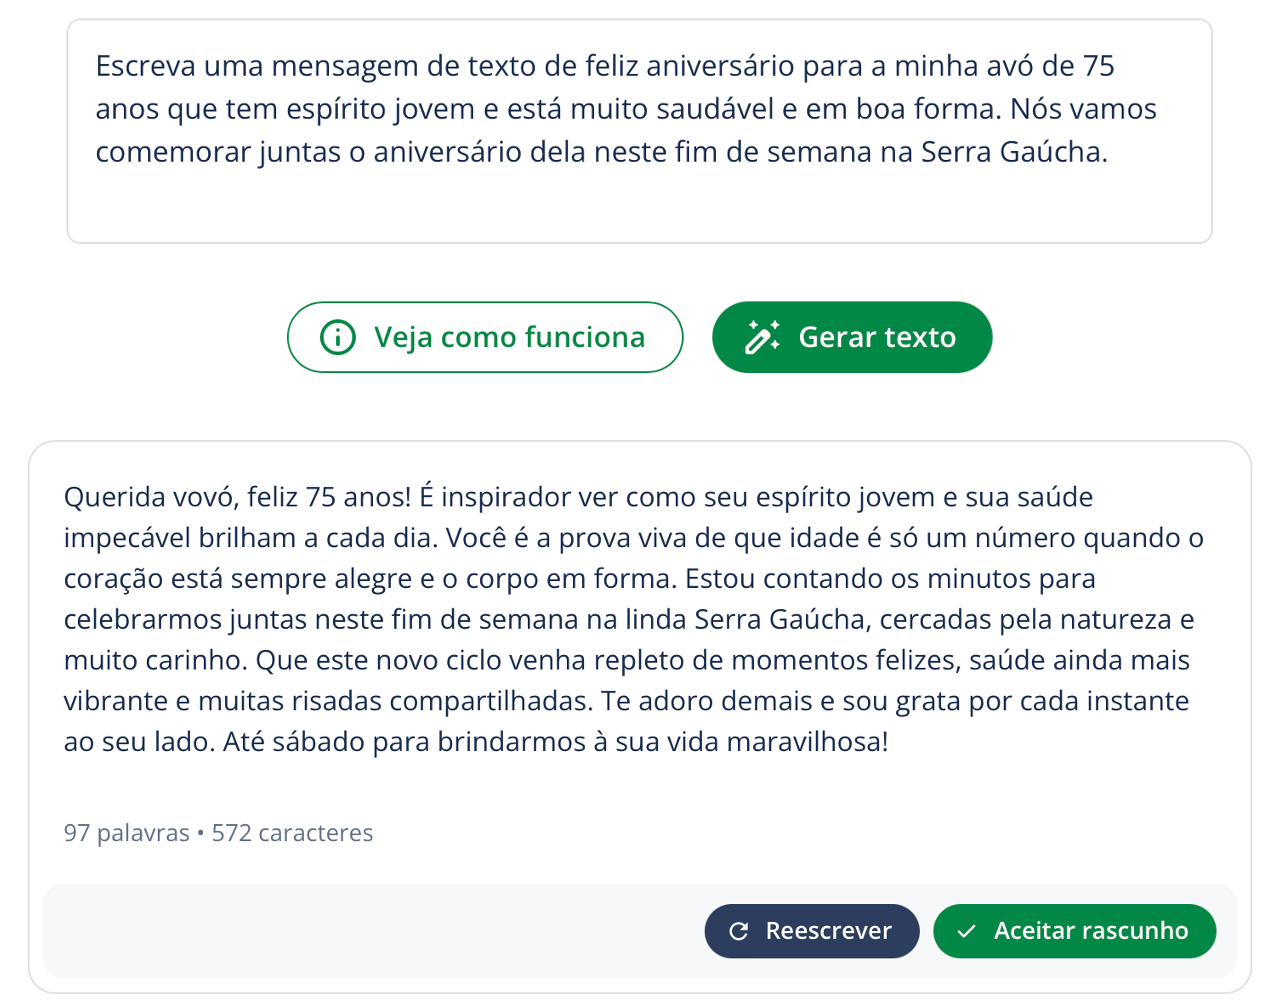Click "75" at the prompt's first line end
The image size is (1274, 1006).
tap(1098, 66)
